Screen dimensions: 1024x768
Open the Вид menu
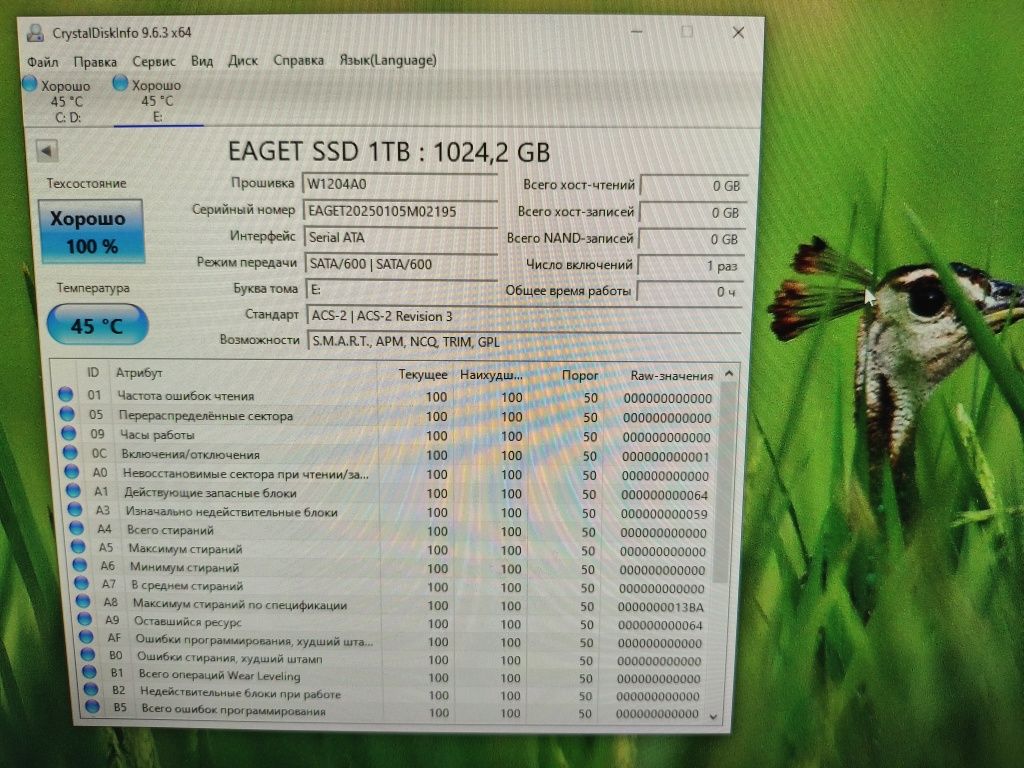202,61
